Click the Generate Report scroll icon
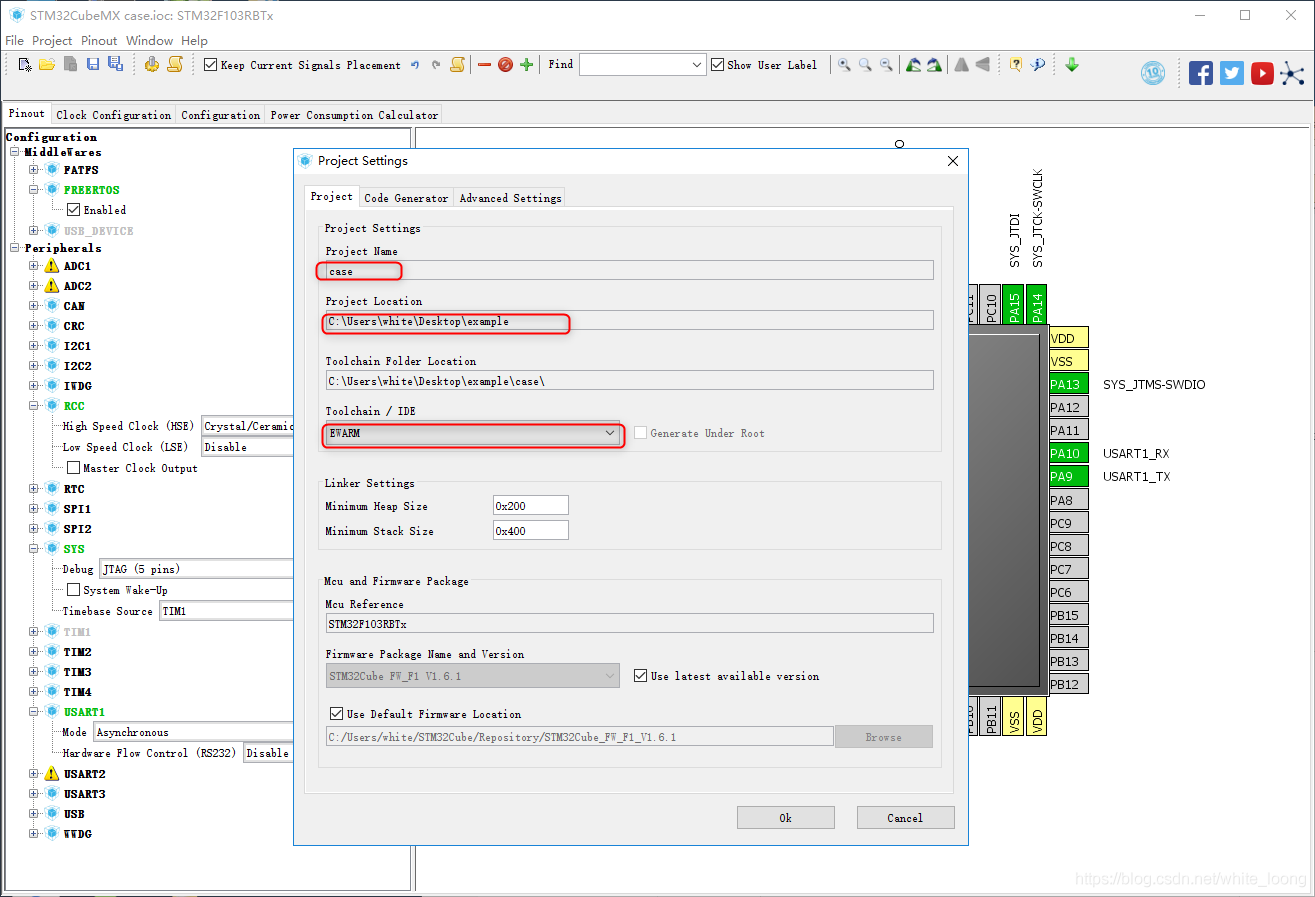Image resolution: width=1315 pixels, height=897 pixels. (175, 65)
